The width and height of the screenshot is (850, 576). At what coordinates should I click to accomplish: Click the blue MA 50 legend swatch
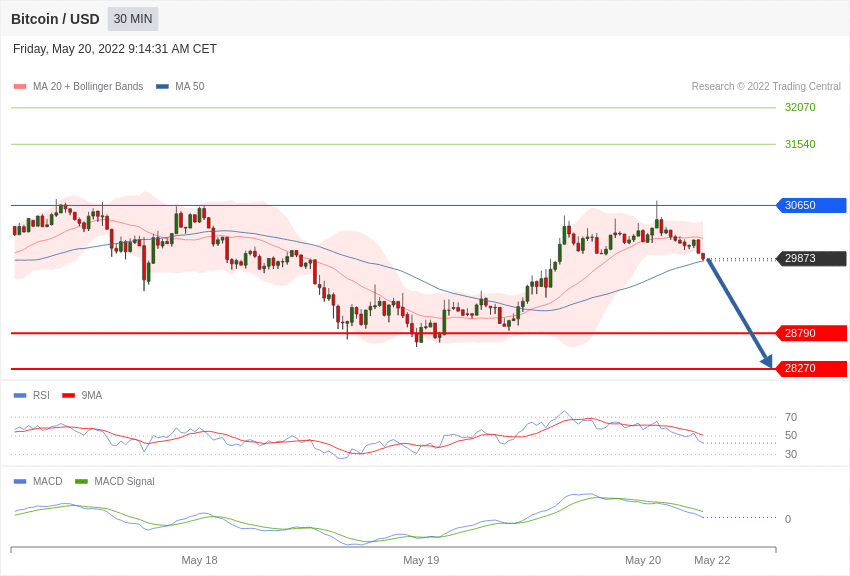[x=162, y=87]
